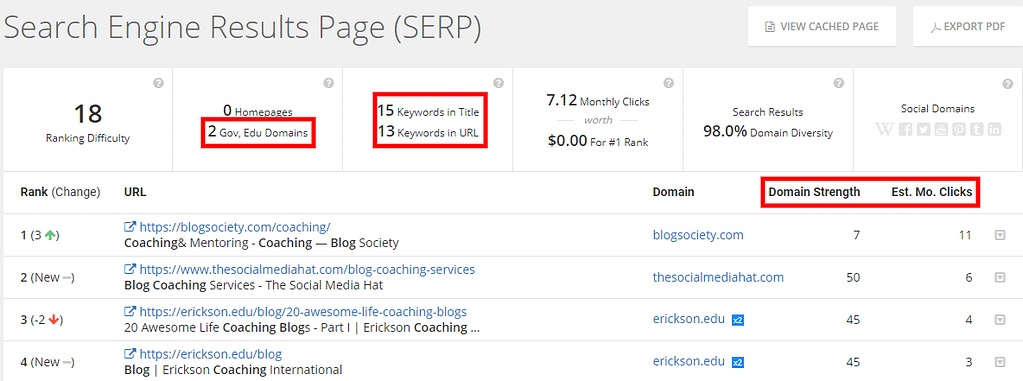Open the 20-awesome-life-coaching-blogs URL link
Screen dimensions: 1023x381
tap(303, 312)
